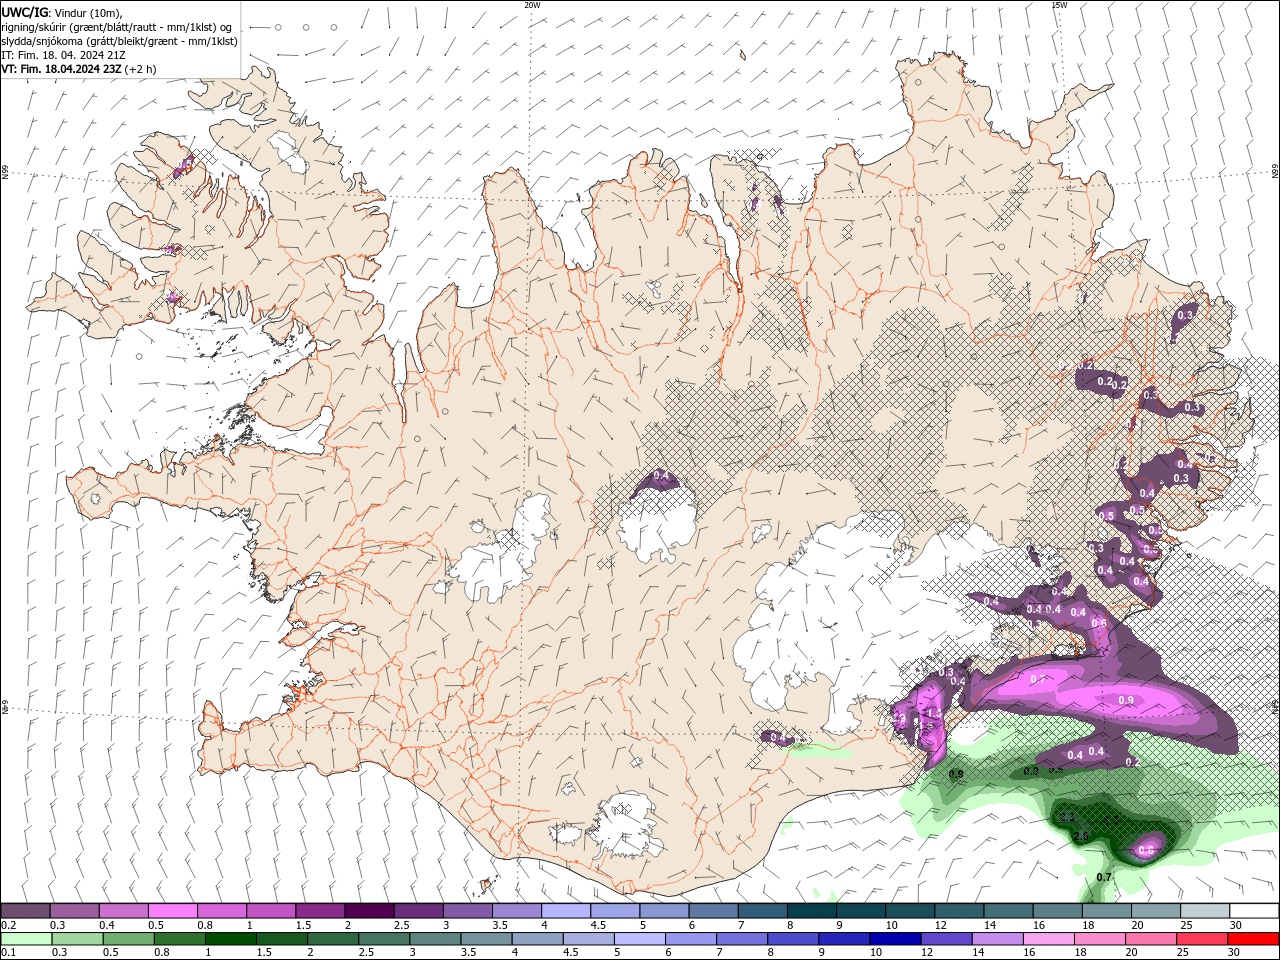Viewport: 1280px width, 960px height.
Task: Click the '15W' longitude label at top
Action: [1060, 5]
